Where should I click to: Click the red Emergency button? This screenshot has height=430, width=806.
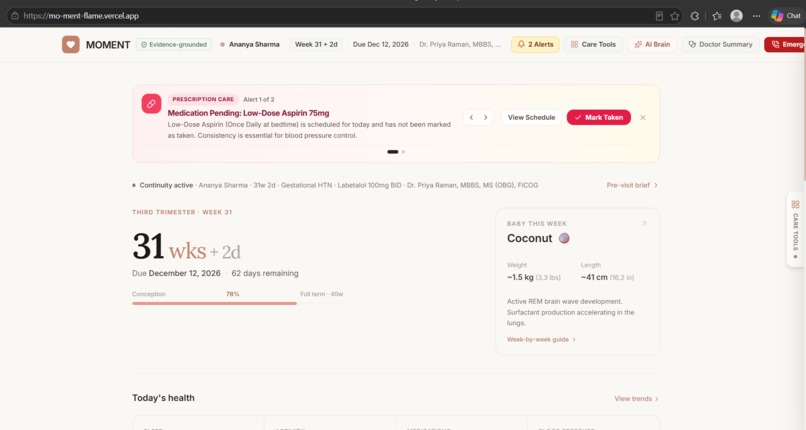click(785, 45)
